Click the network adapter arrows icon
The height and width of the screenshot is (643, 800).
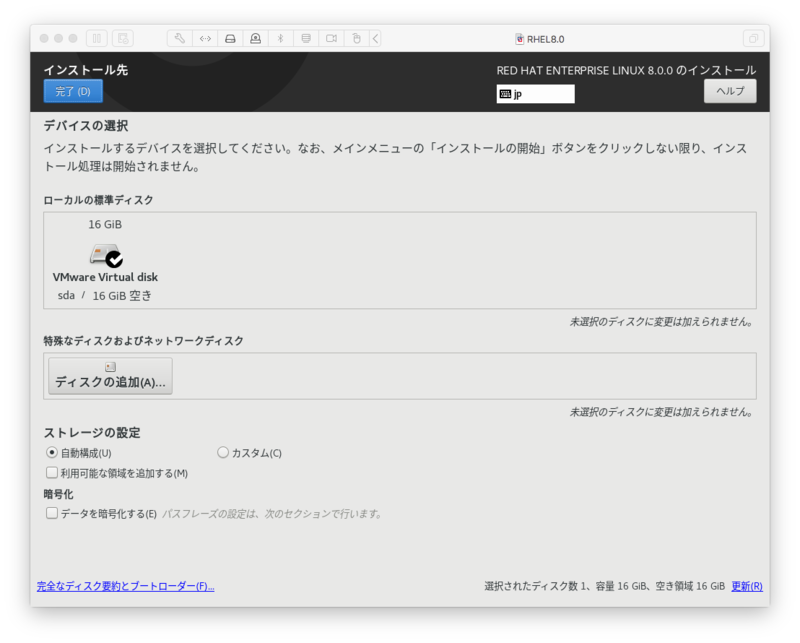pos(205,38)
